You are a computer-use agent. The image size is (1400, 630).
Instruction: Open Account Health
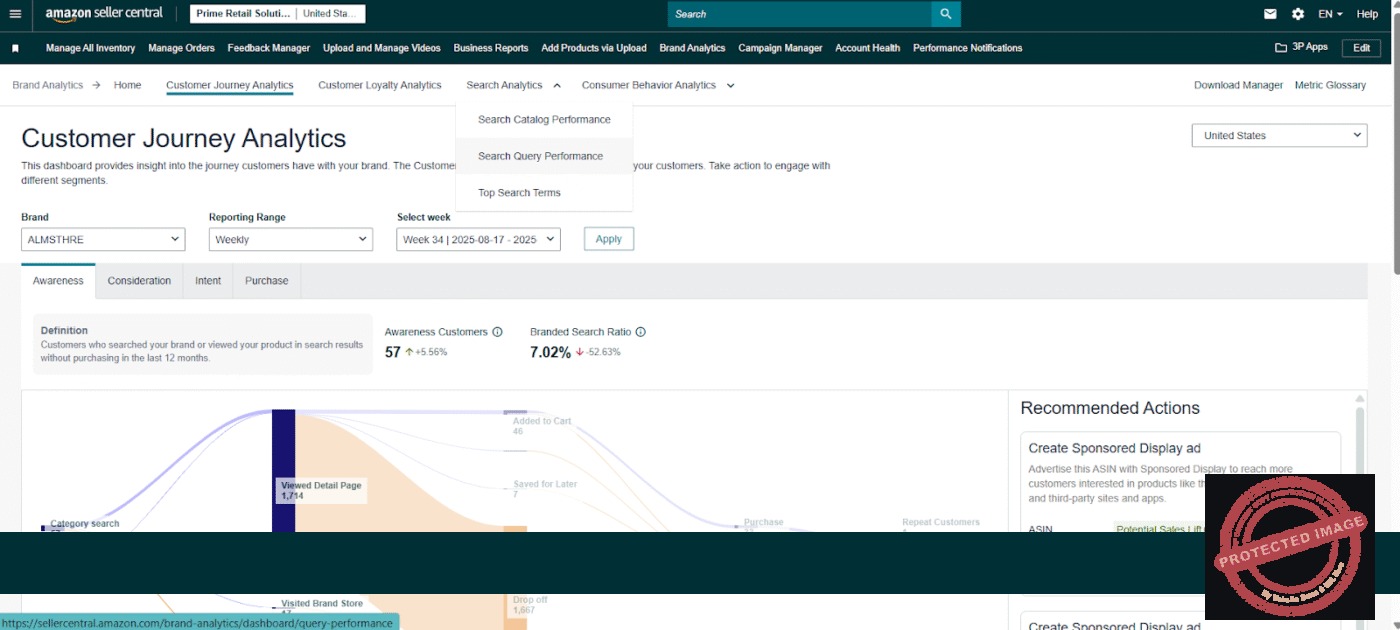(x=868, y=48)
